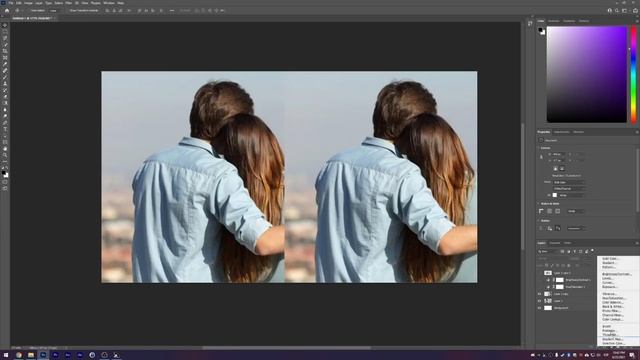Switch to the Adjustments tab
The image size is (640, 360).
click(x=562, y=132)
